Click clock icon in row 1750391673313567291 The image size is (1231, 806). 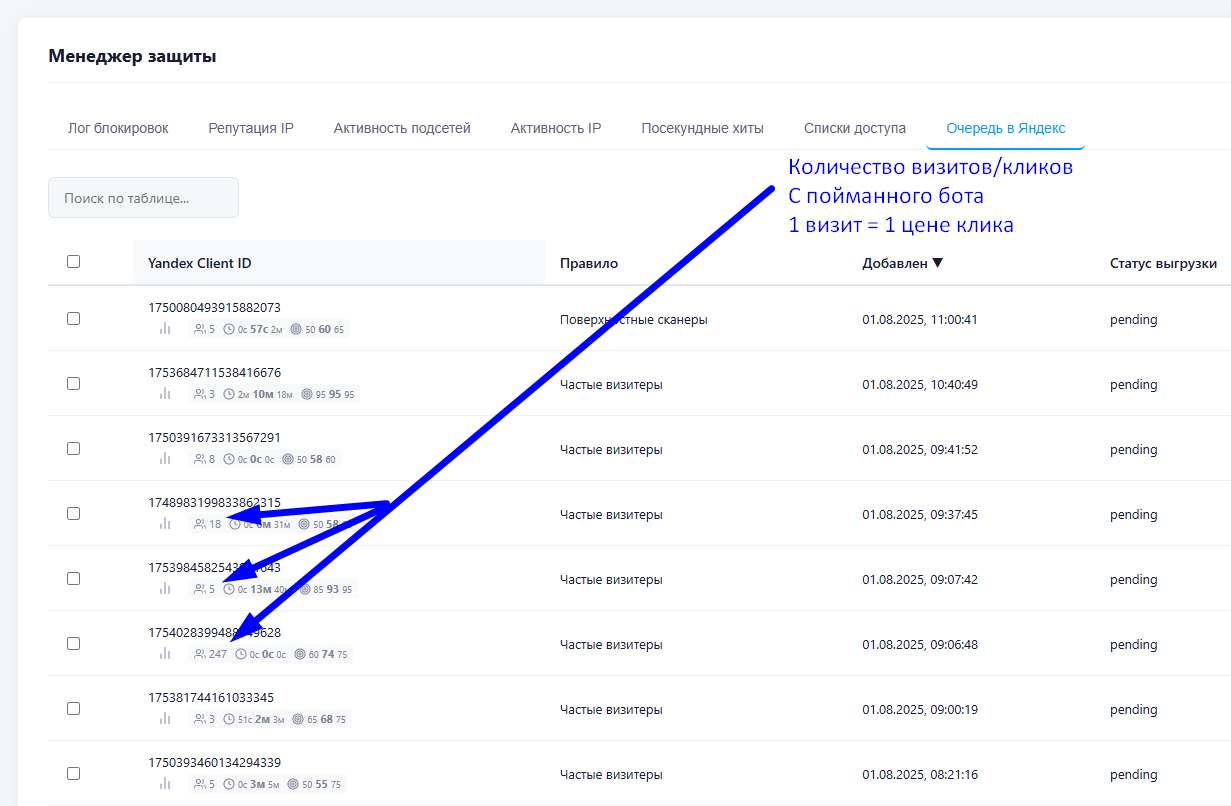(x=229, y=459)
